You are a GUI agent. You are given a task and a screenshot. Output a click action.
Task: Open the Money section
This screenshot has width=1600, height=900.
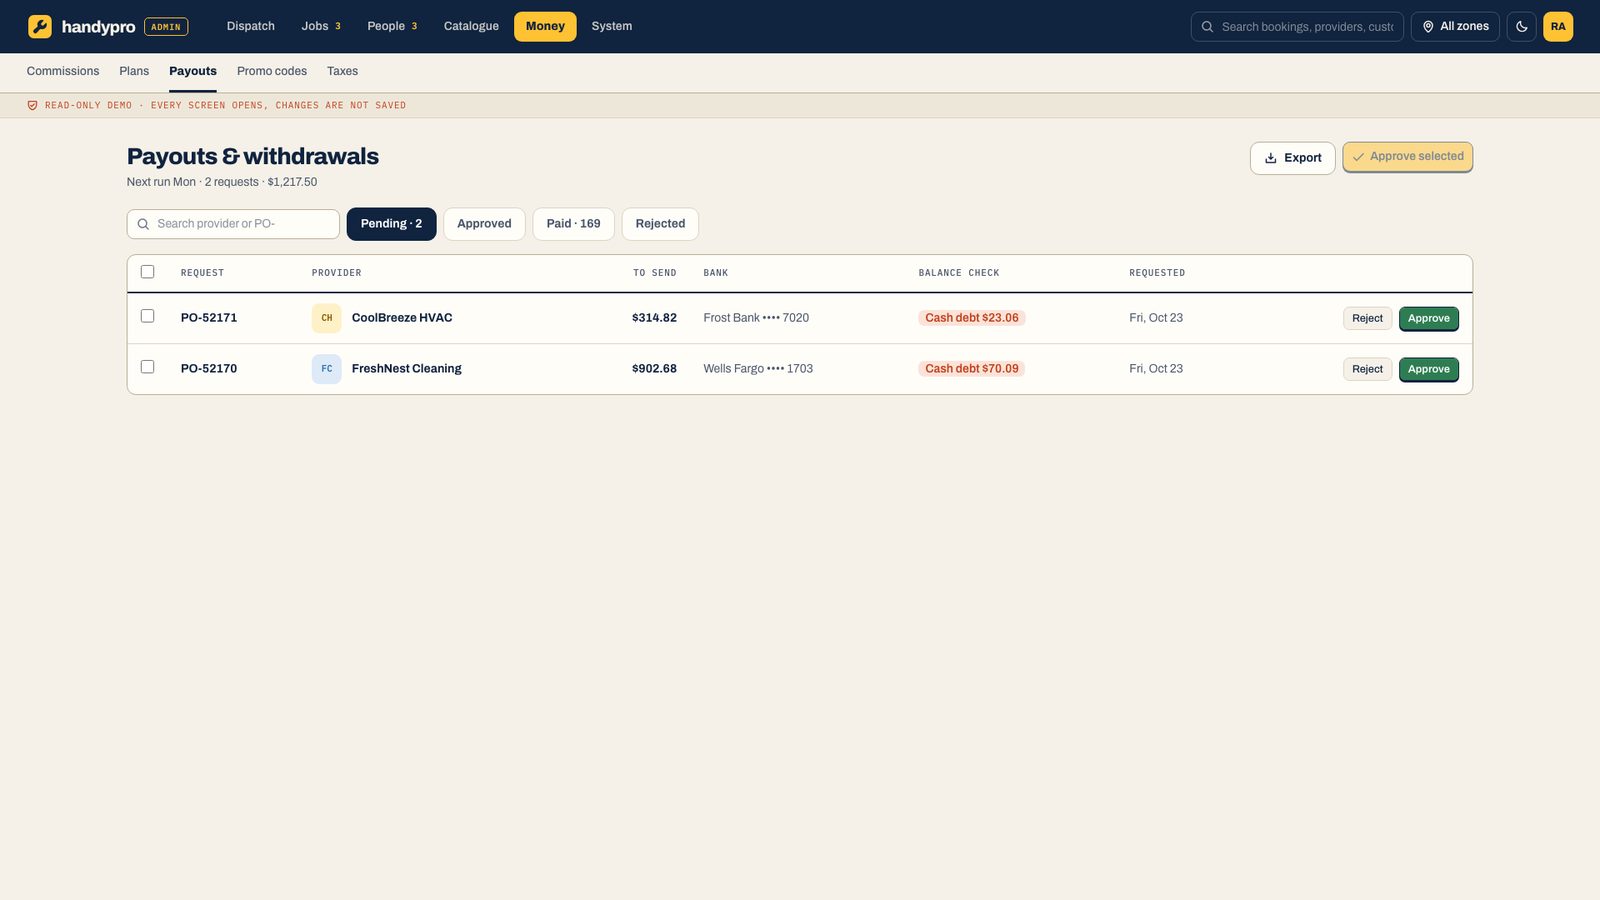[x=545, y=26]
